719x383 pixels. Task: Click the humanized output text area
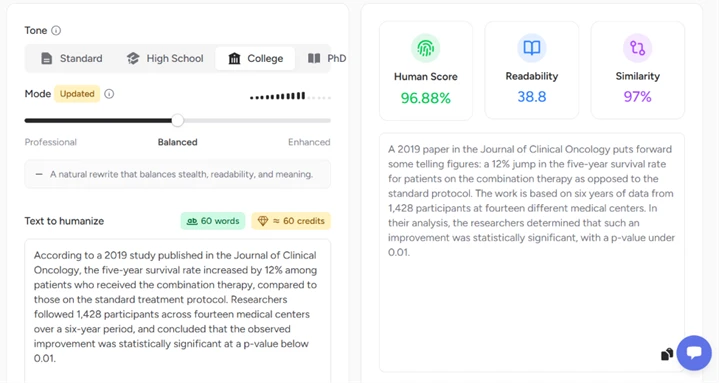coord(532,252)
